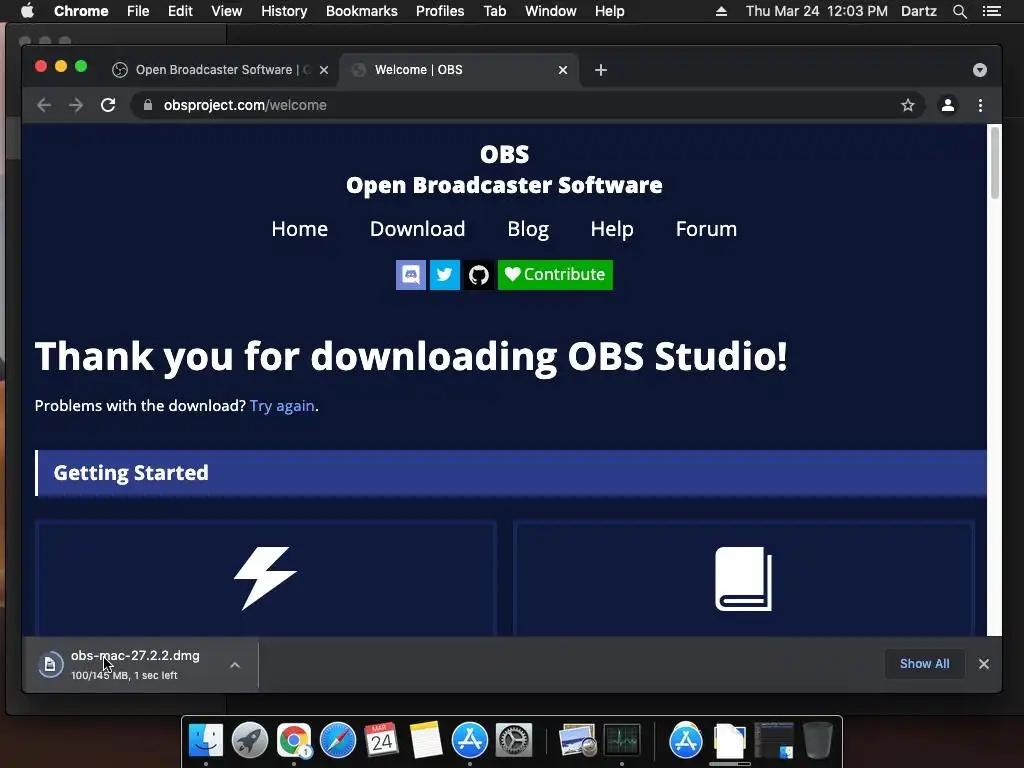Image resolution: width=1024 pixels, height=768 pixels.
Task: Open the Apple menu
Action: [x=27, y=11]
